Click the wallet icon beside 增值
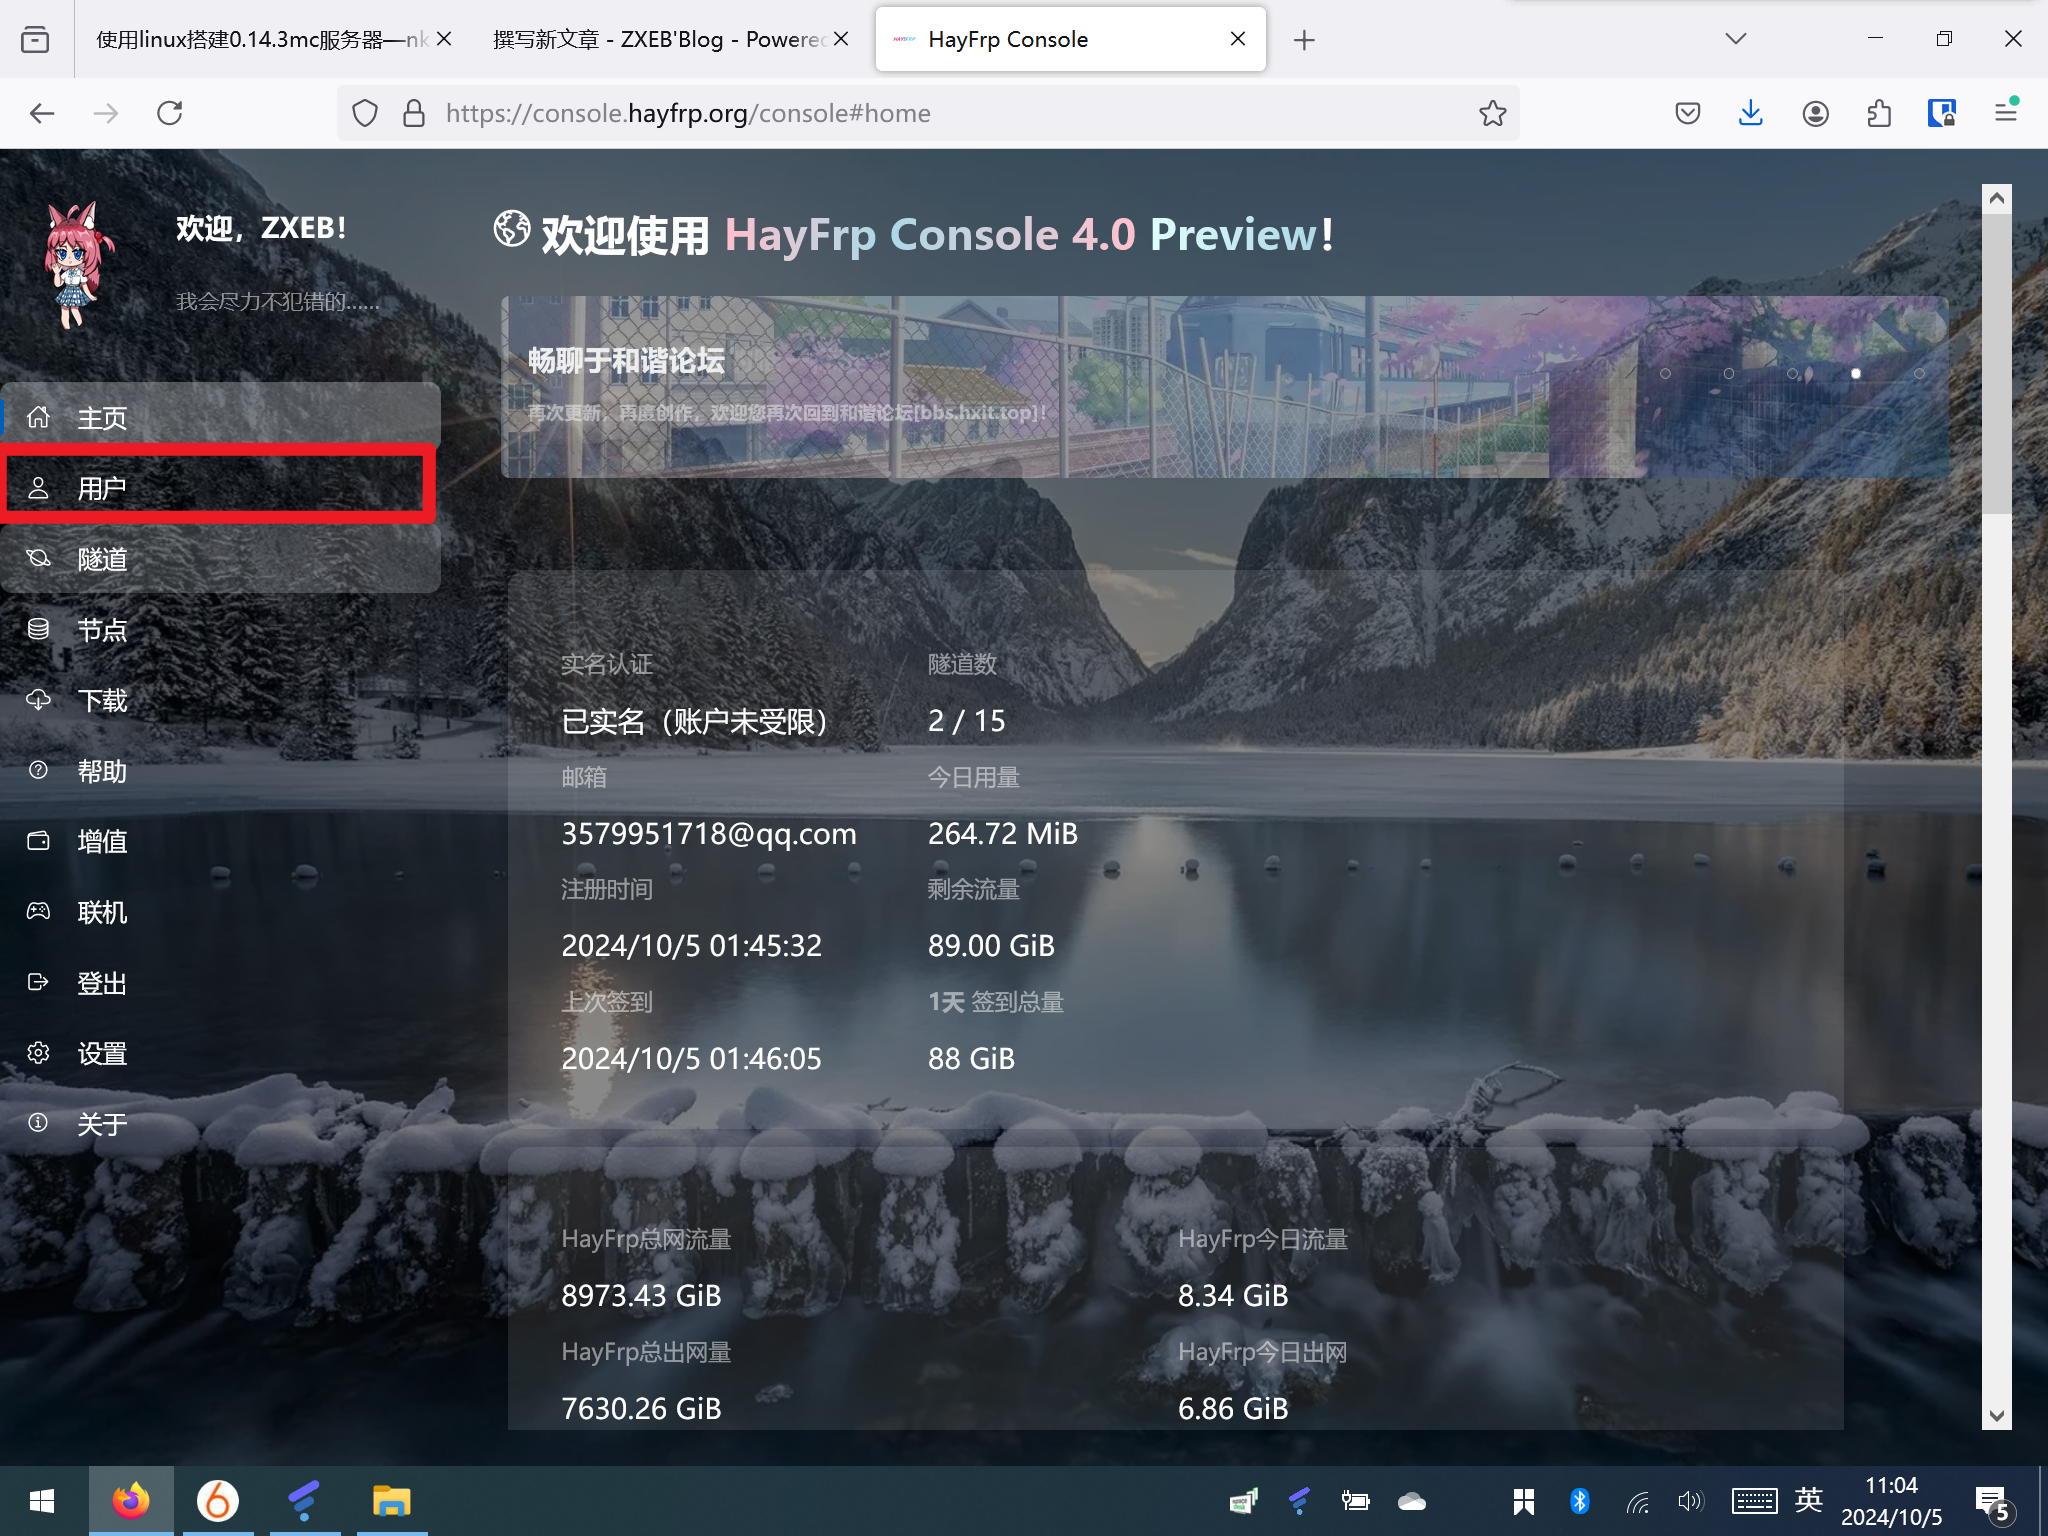 pyautogui.click(x=38, y=841)
